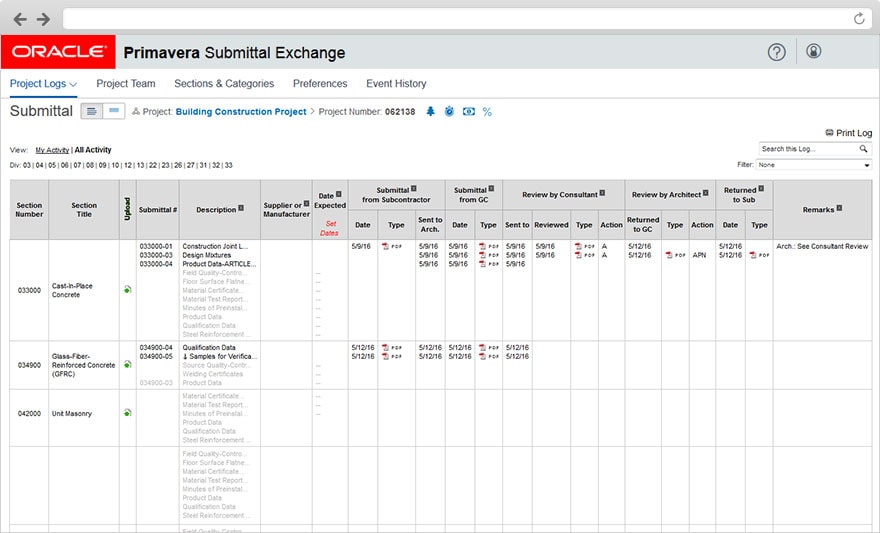Click info icon on Submittal from Subcontractor header
This screenshot has height=533, width=880.
414,189
